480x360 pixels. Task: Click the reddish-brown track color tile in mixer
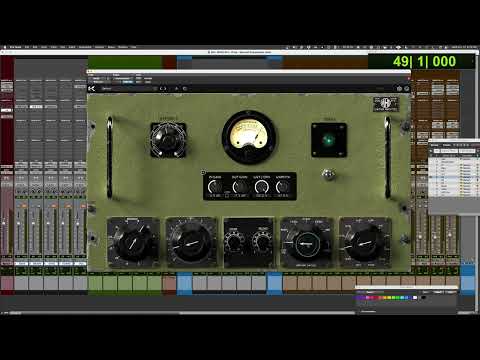tap(169, 283)
